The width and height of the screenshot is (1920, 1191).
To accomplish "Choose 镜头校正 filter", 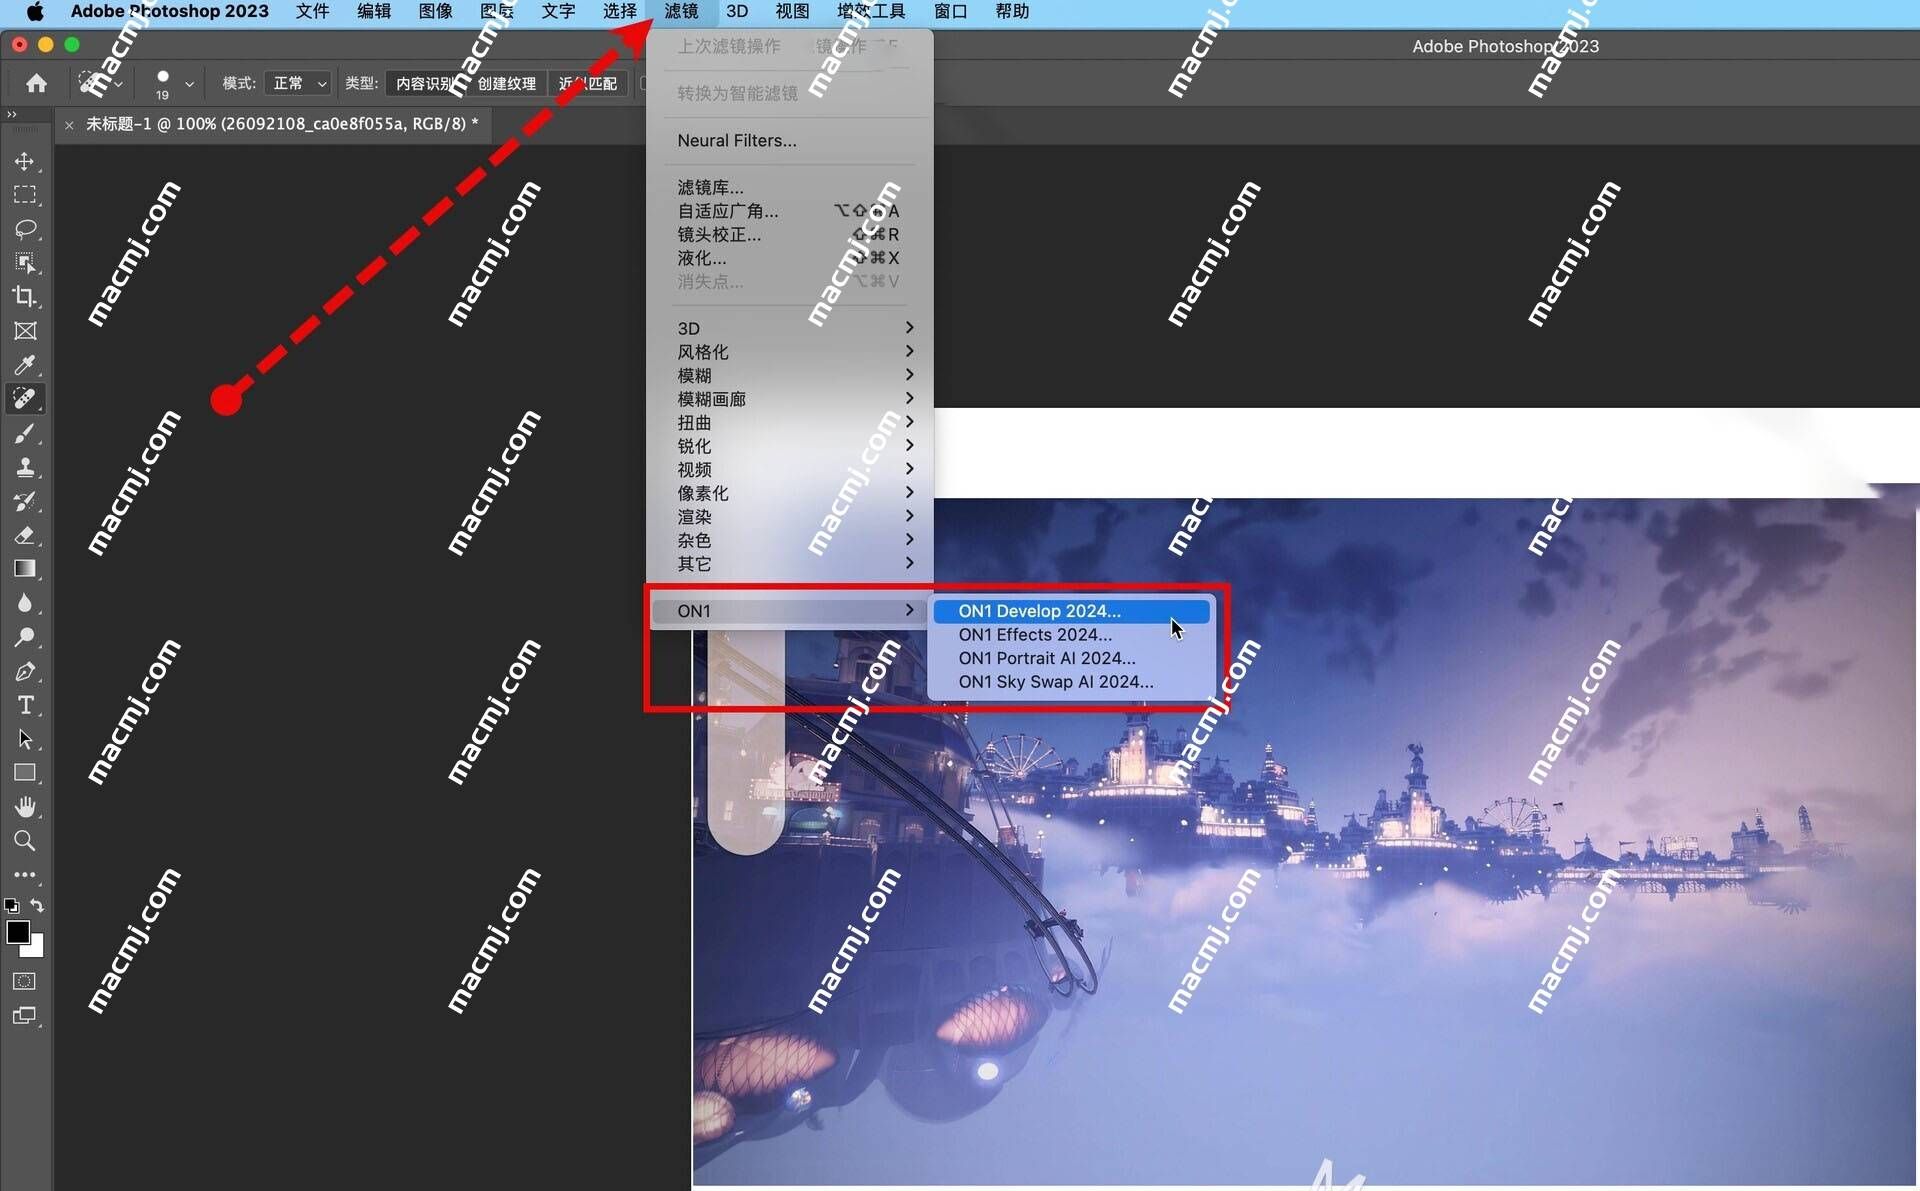I will [x=790, y=234].
